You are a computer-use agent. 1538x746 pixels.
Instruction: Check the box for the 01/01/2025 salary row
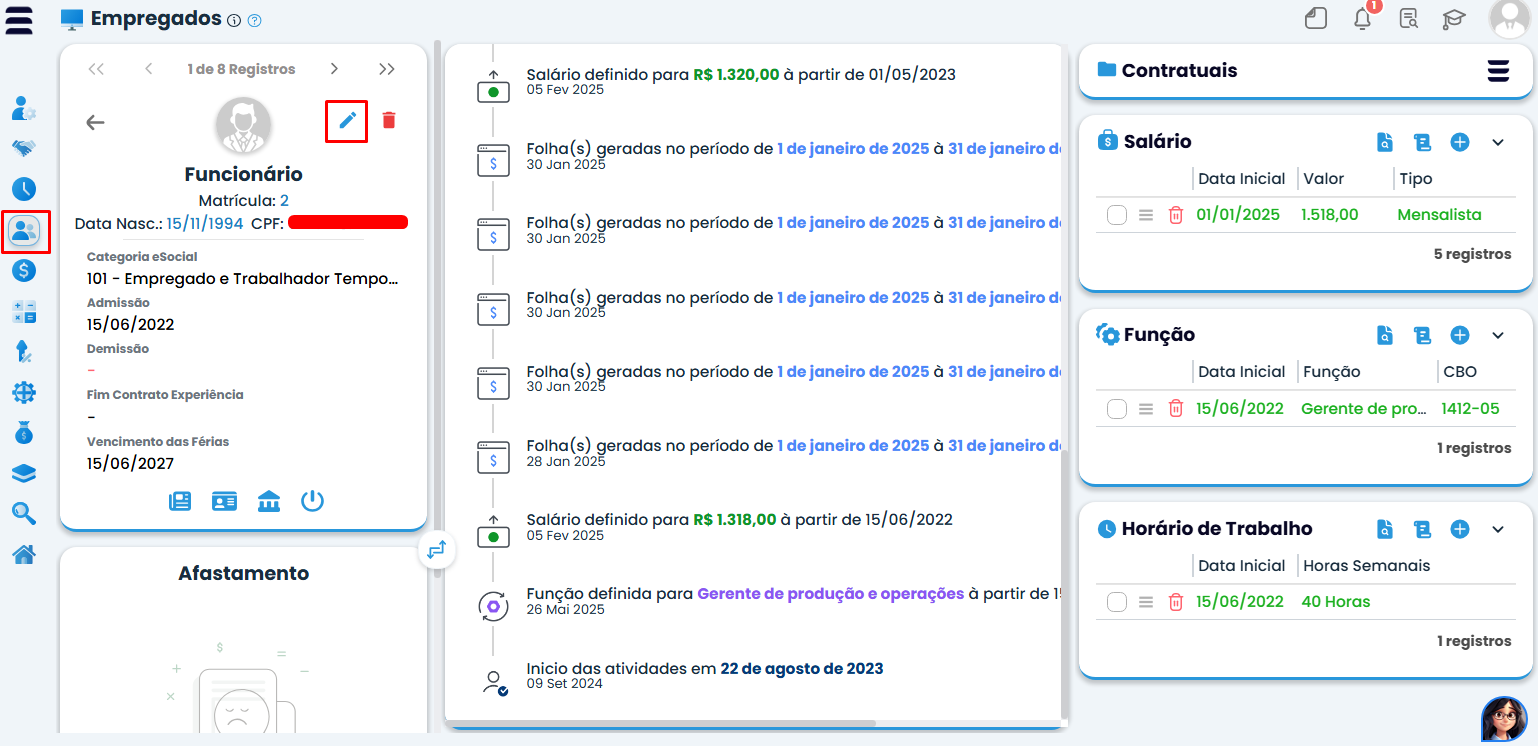(1117, 215)
